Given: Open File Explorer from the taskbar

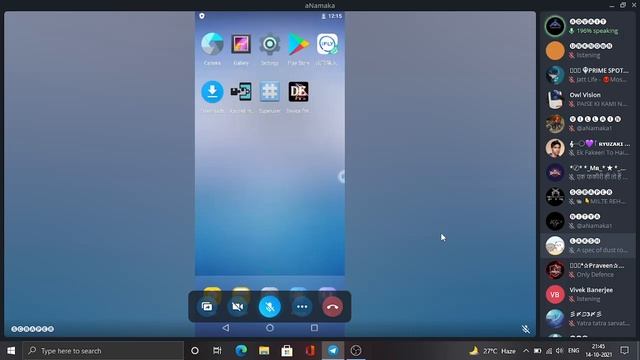Looking at the screenshot, I should point(264,351).
